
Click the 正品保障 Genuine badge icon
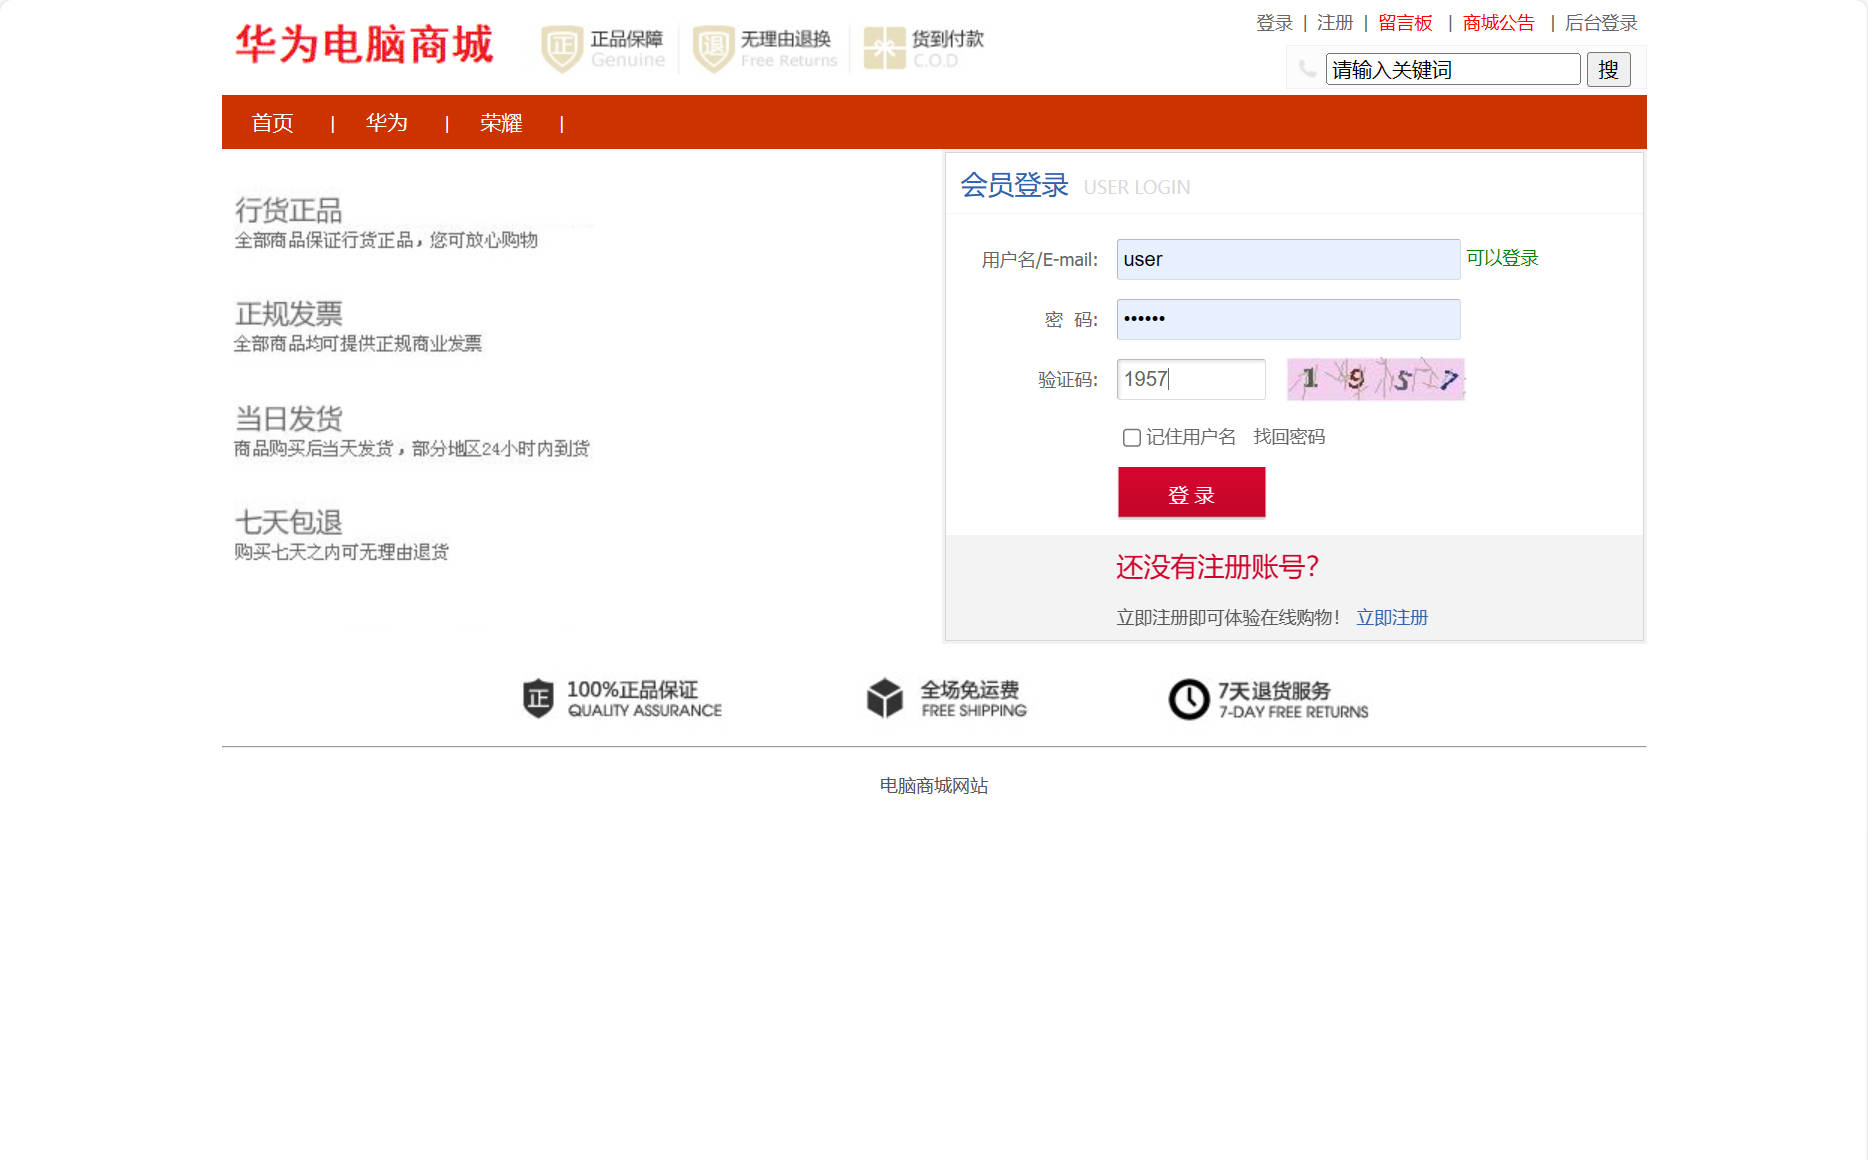pyautogui.click(x=561, y=46)
